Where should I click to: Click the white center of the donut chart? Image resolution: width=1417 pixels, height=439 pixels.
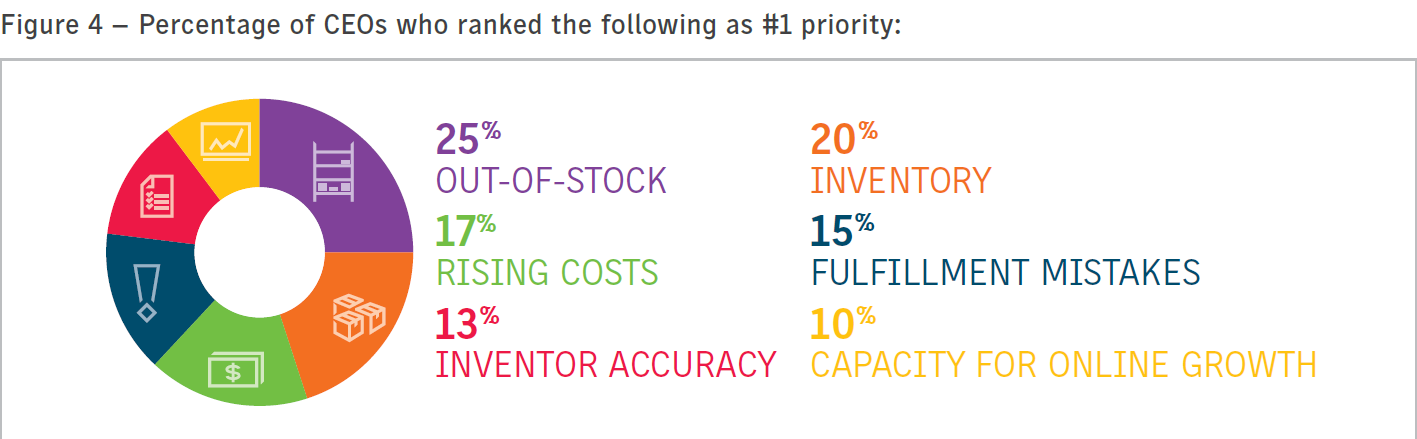[260, 251]
